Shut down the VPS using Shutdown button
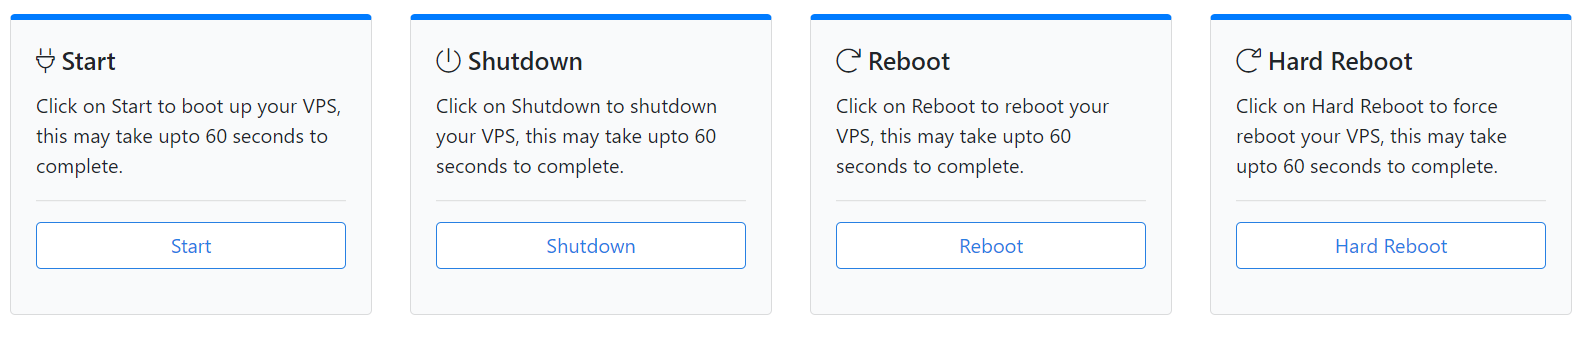1590x364 pixels. [x=591, y=246]
